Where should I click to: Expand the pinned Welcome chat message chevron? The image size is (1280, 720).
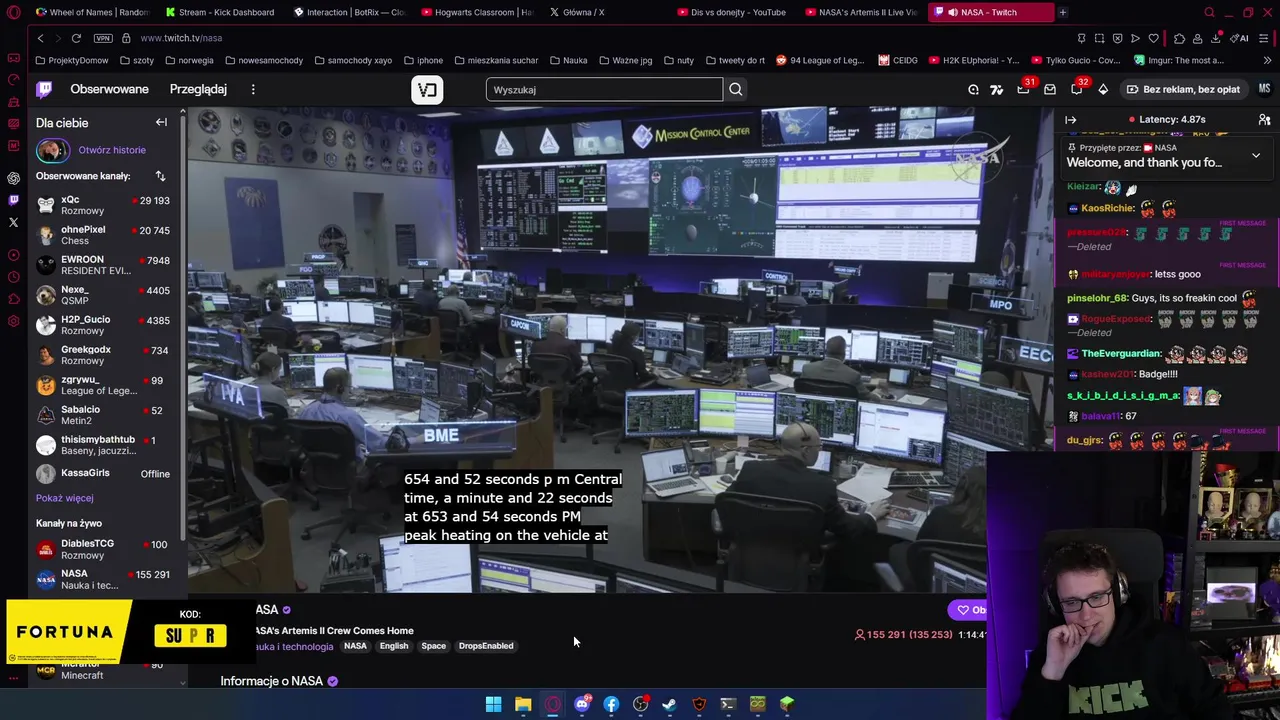[1256, 156]
